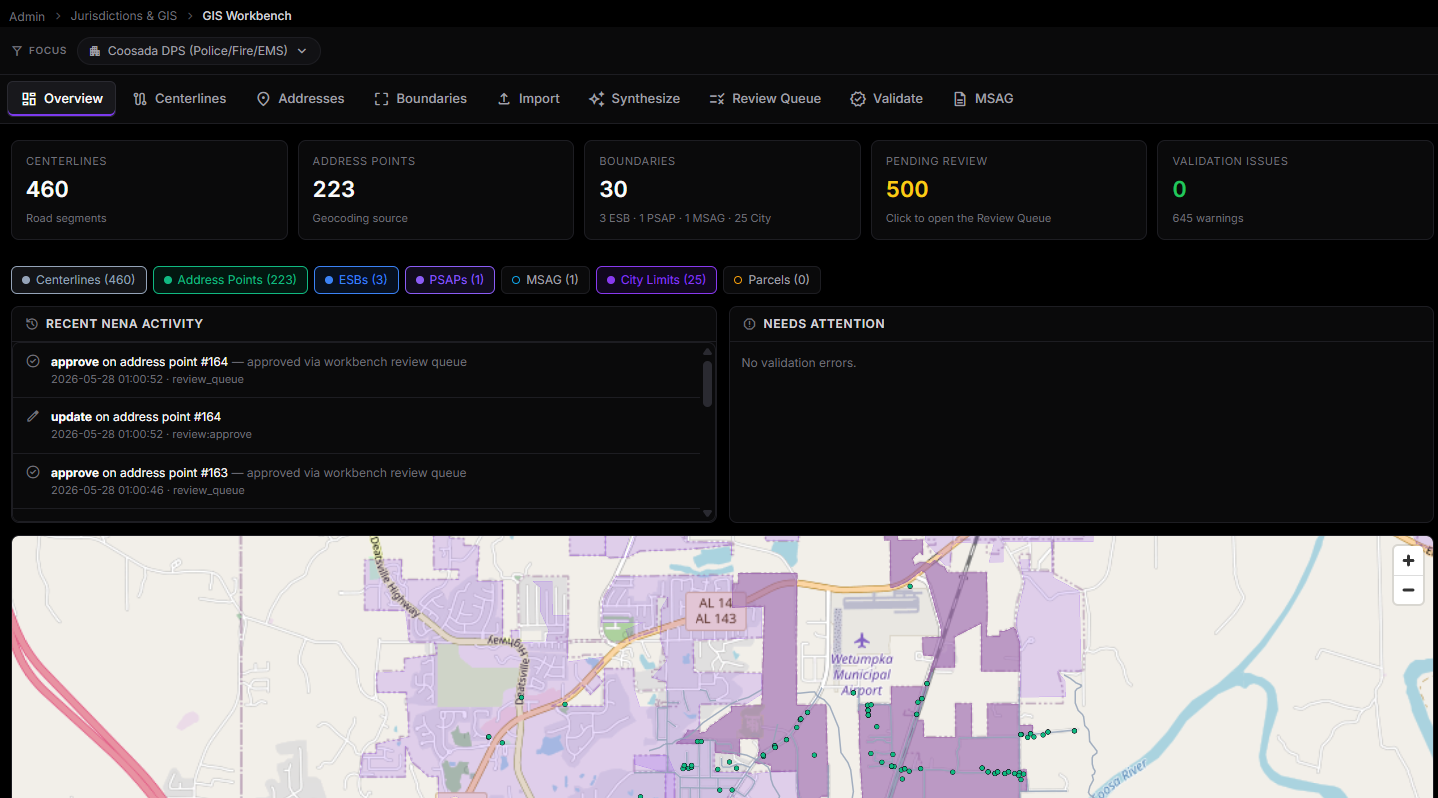Click pencil icon on update #164 entry
Screen dimensions: 1438x798
(33, 416)
